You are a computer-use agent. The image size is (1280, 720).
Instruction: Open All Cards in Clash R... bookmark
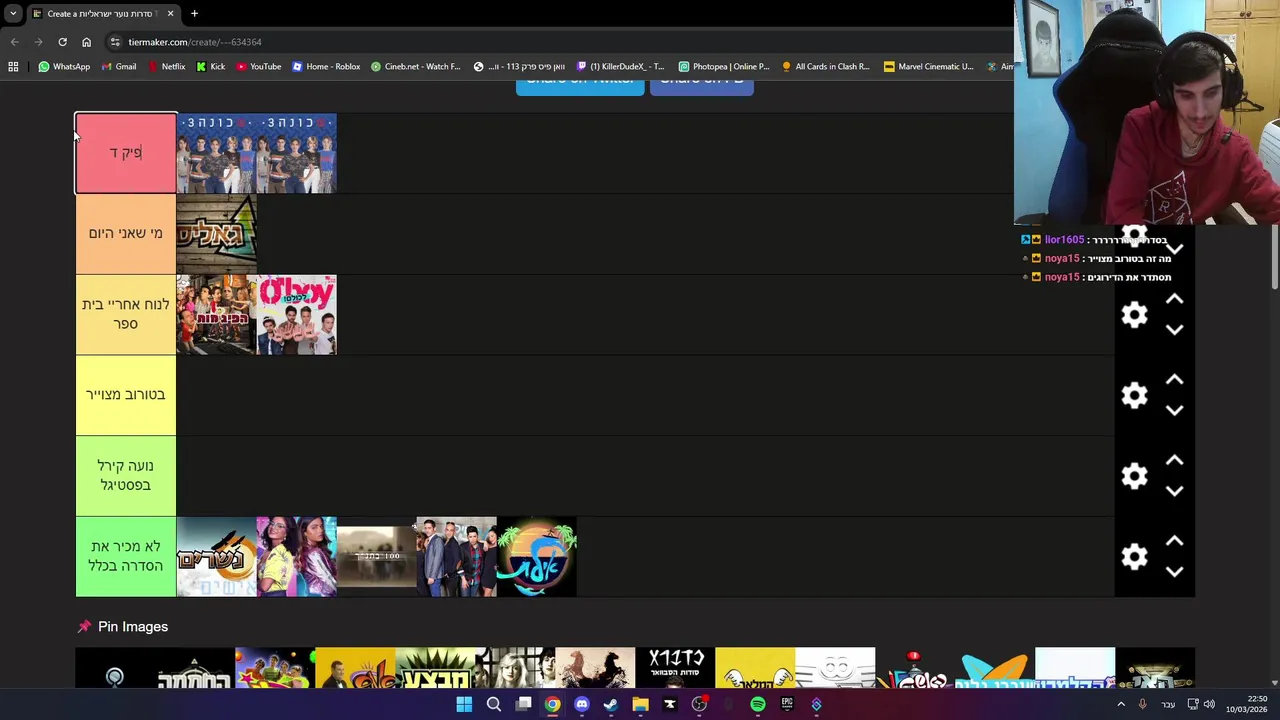tap(826, 67)
